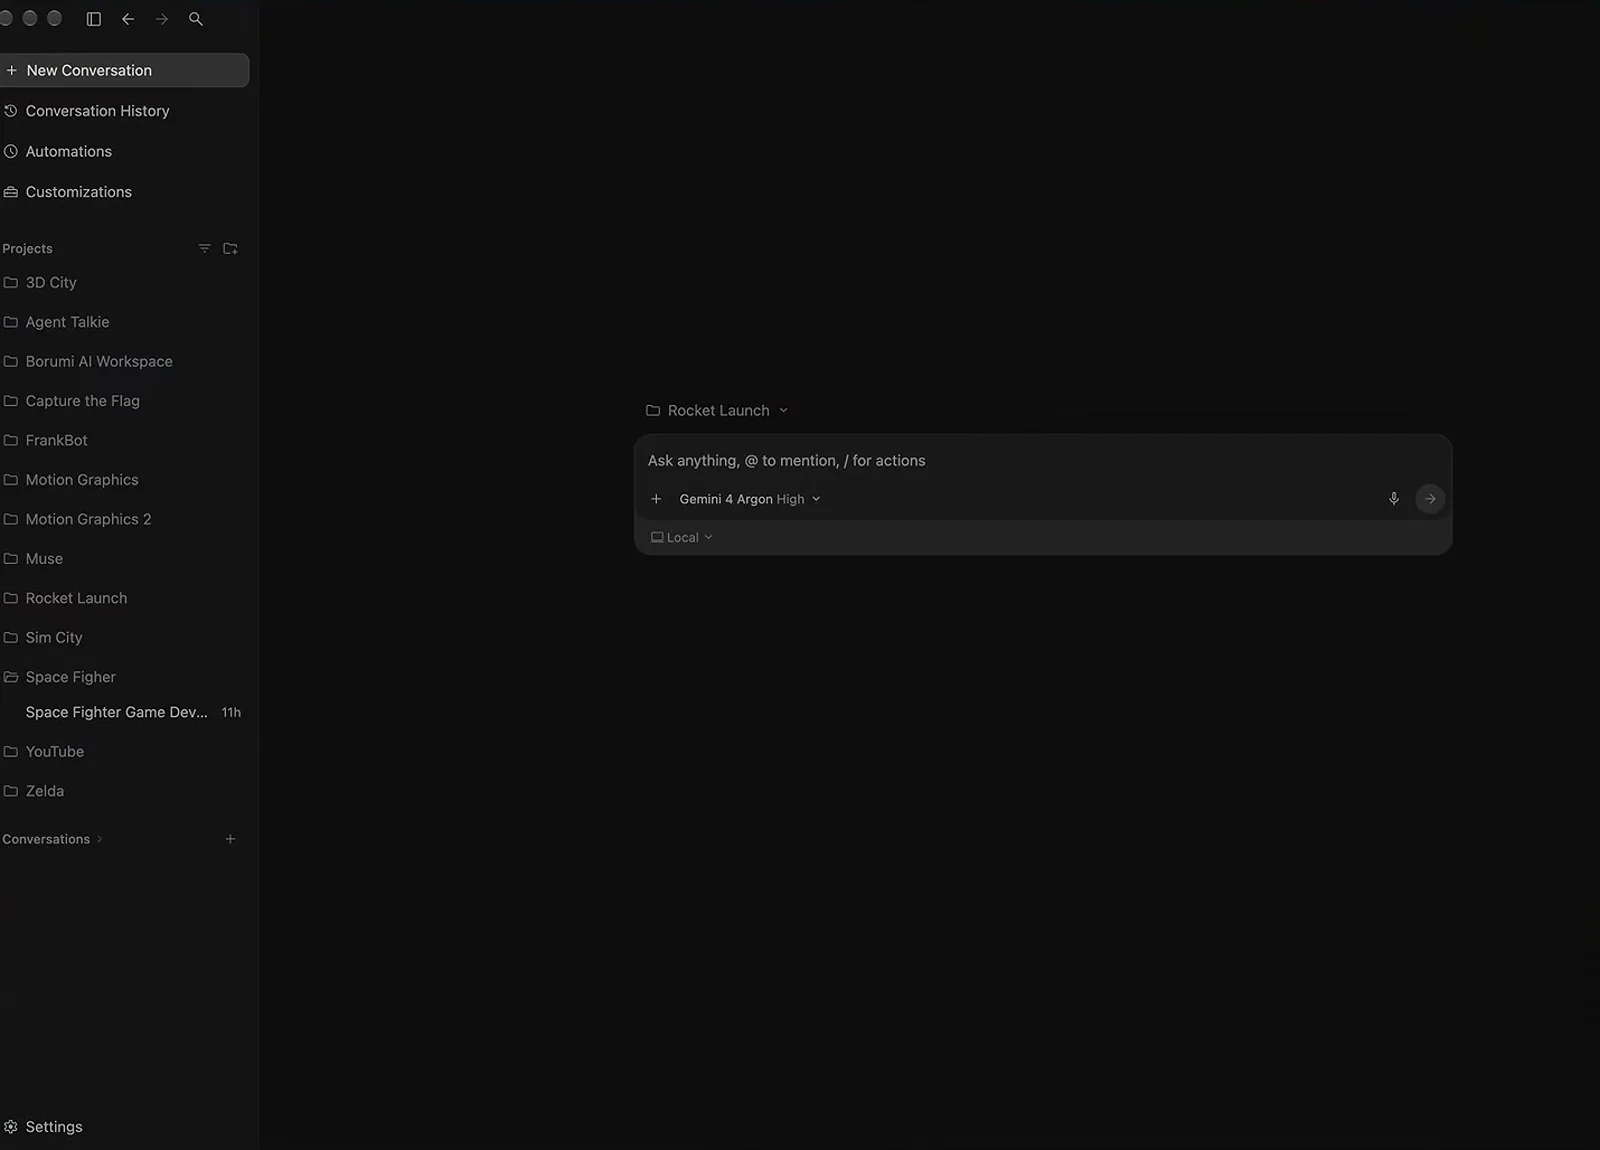Start new chat via Conversations plus icon
1600x1150 pixels.
point(230,839)
